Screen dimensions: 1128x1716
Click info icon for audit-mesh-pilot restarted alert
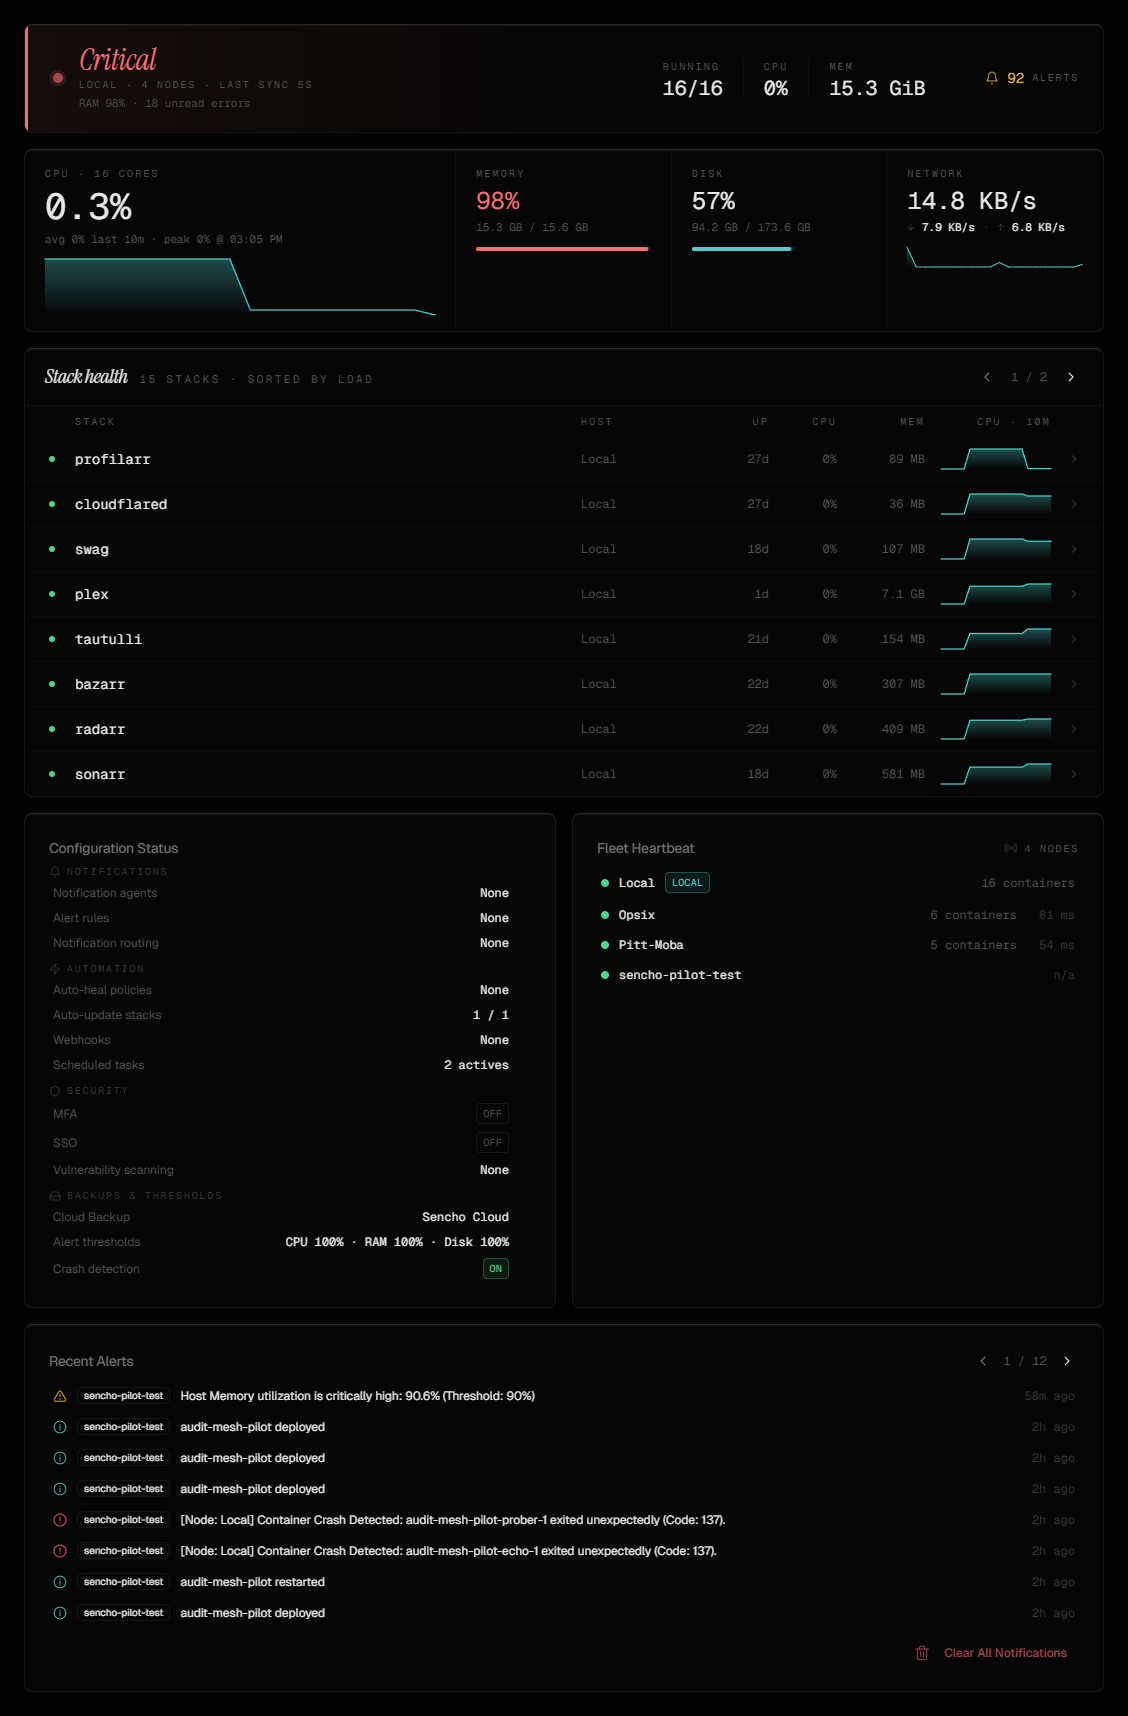60,1582
